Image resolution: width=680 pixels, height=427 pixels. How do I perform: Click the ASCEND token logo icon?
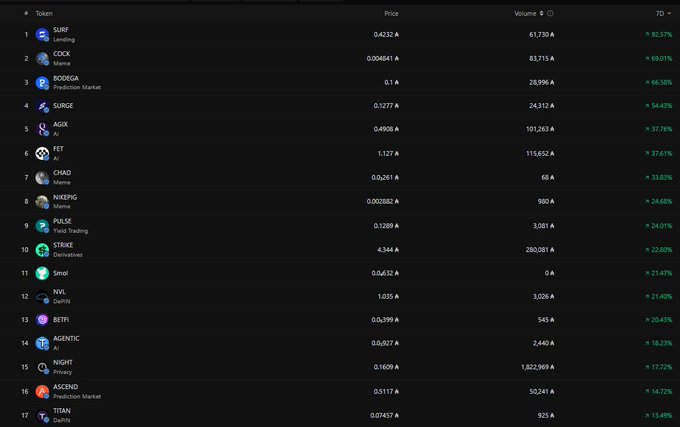pos(42,391)
